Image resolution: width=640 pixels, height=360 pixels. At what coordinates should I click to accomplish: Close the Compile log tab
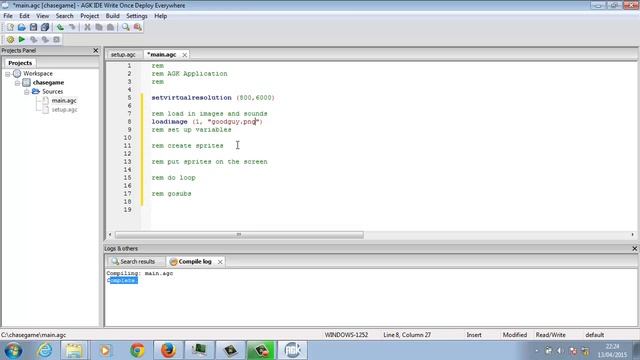220,262
